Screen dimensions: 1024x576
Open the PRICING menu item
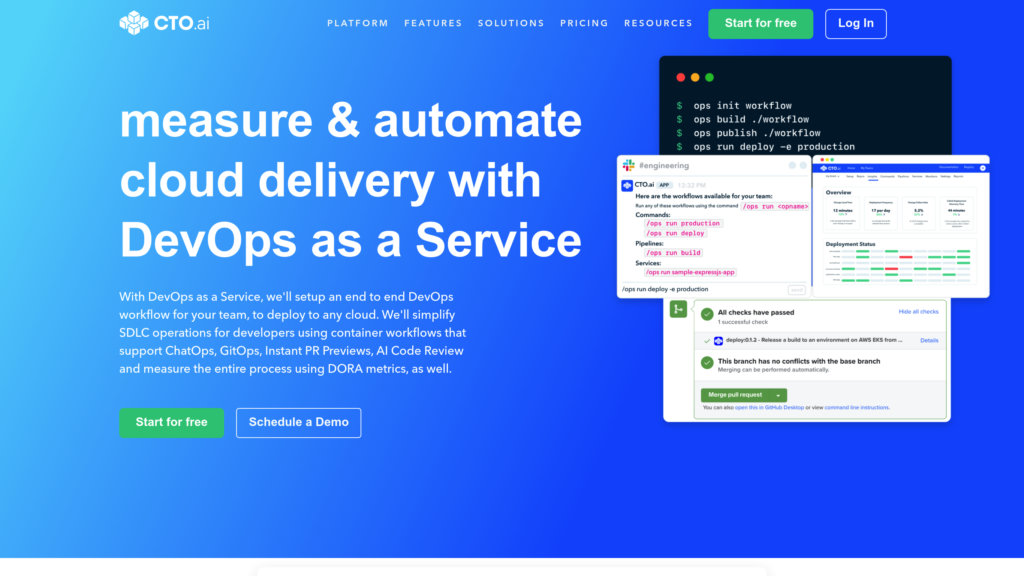click(584, 23)
